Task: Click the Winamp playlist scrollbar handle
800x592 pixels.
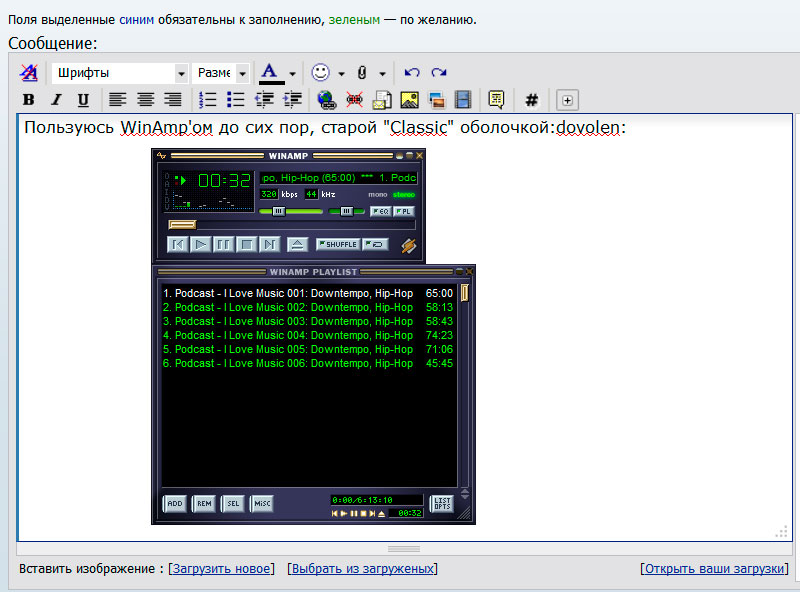Action: [465, 293]
